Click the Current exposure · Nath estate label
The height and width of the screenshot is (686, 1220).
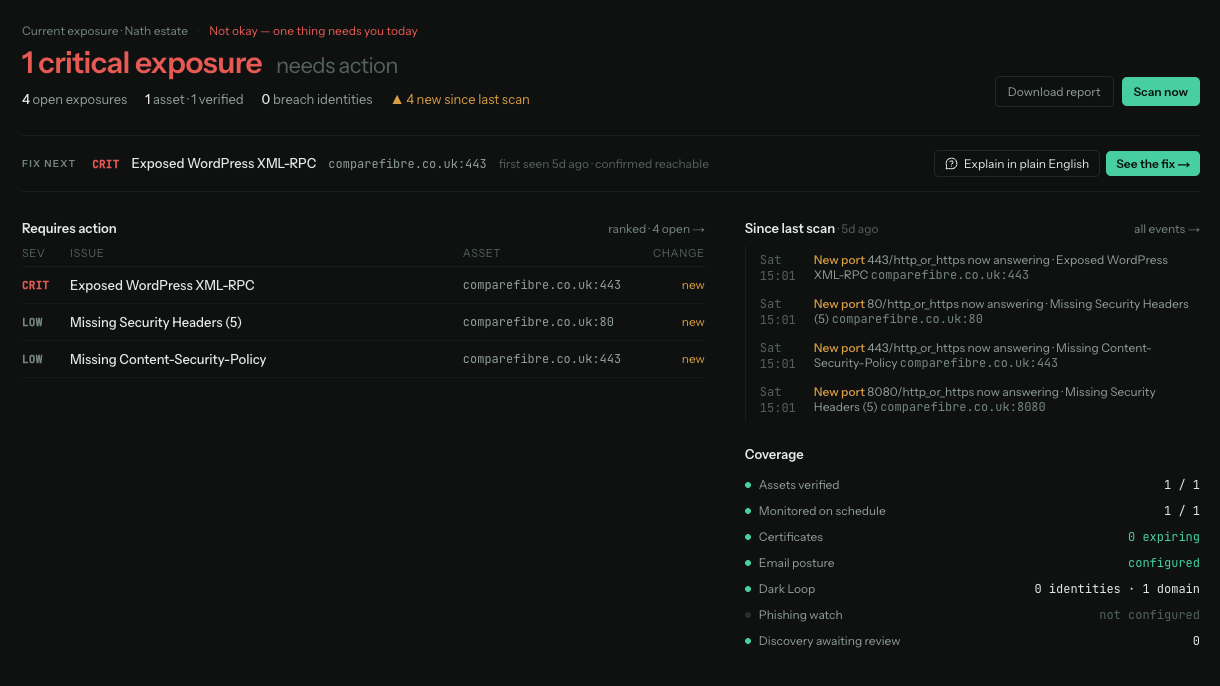pos(105,31)
